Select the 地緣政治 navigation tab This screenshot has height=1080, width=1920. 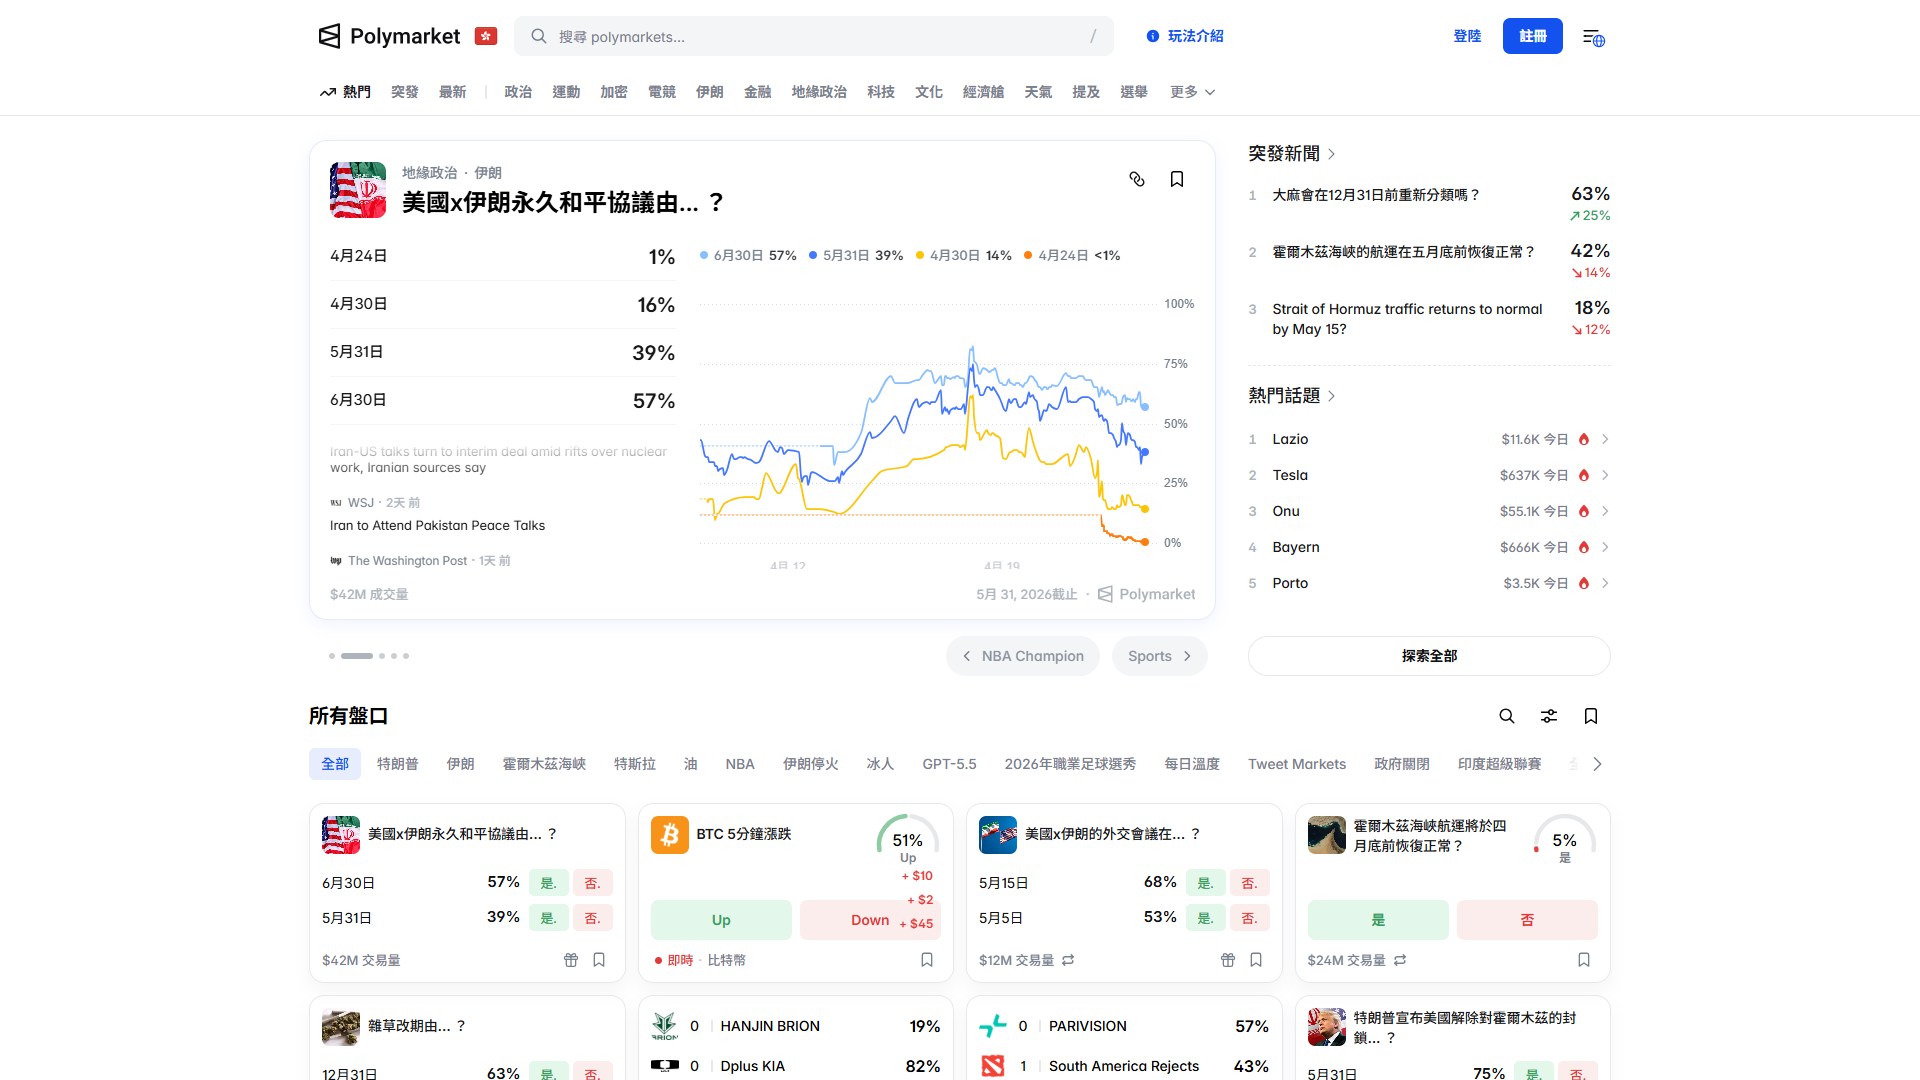[819, 92]
